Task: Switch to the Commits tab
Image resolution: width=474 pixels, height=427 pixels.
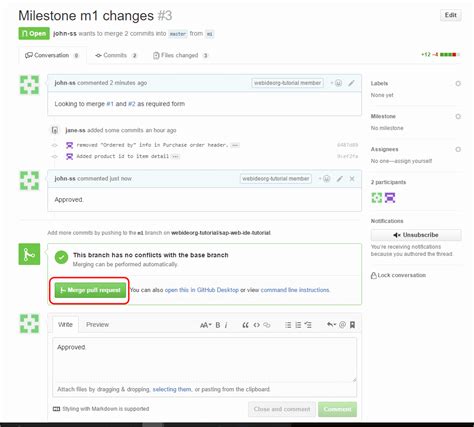Action: 116,55
